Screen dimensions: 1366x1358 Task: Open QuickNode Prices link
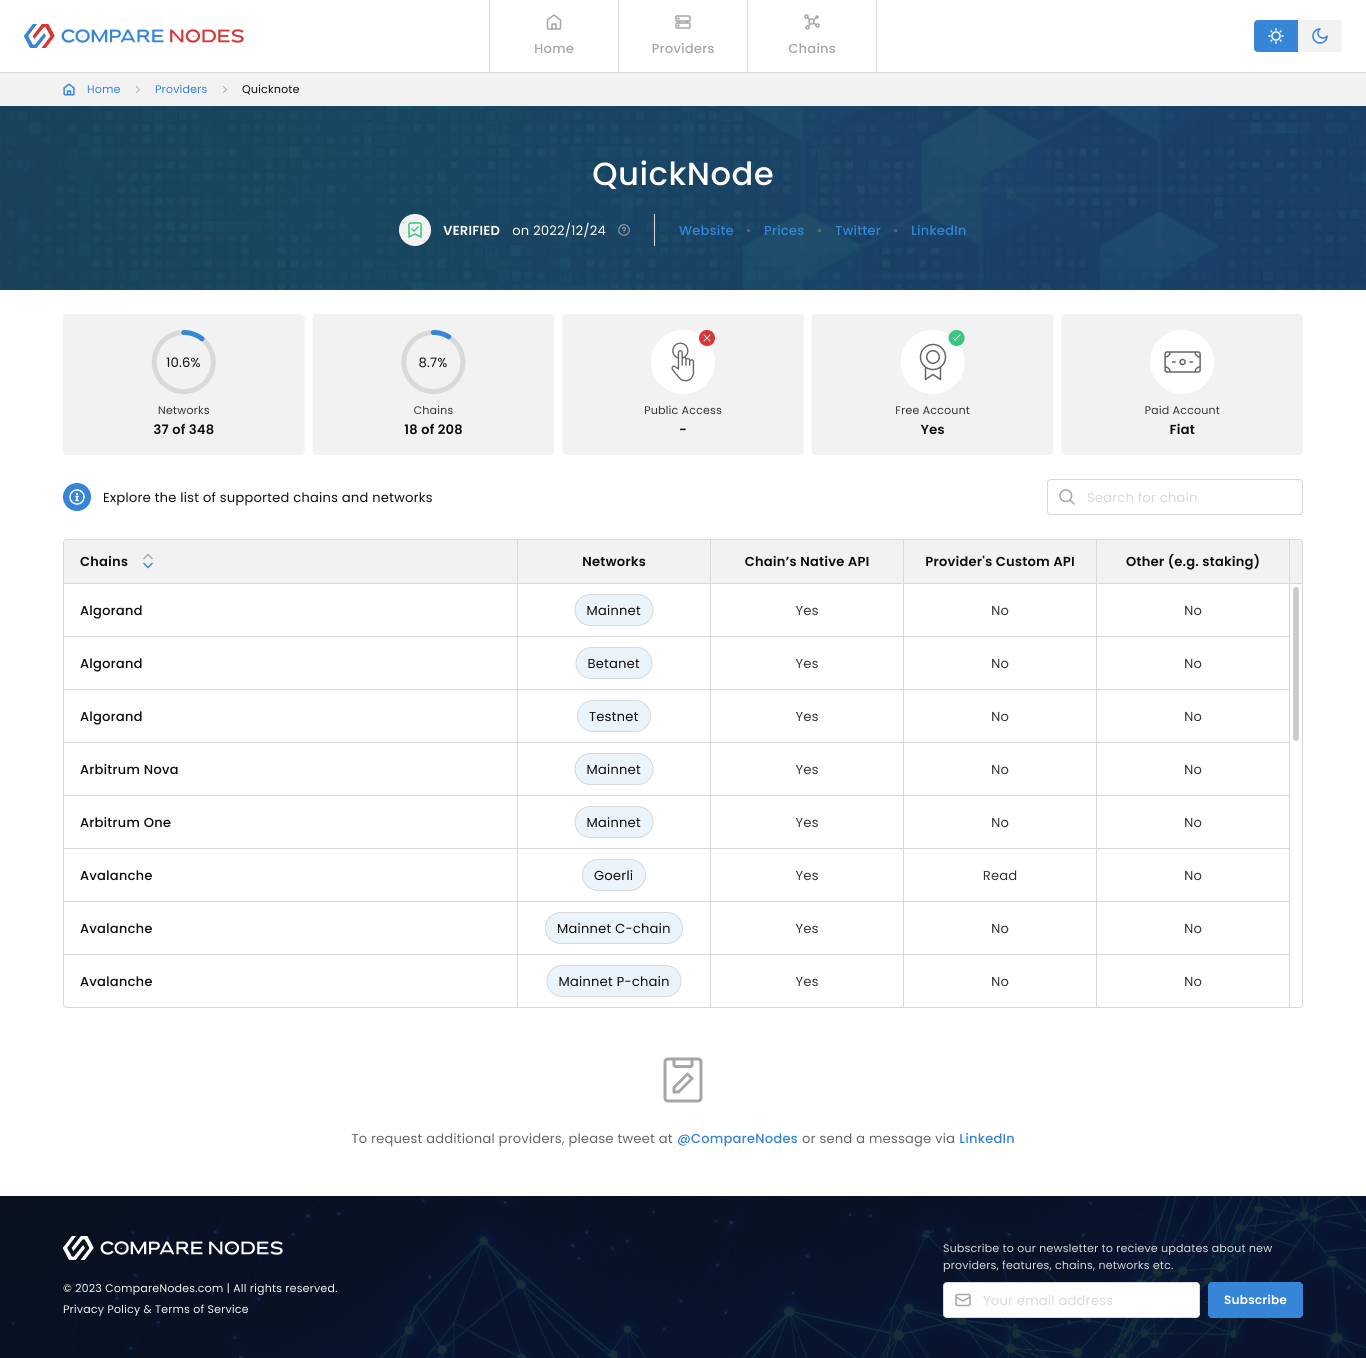coord(784,230)
